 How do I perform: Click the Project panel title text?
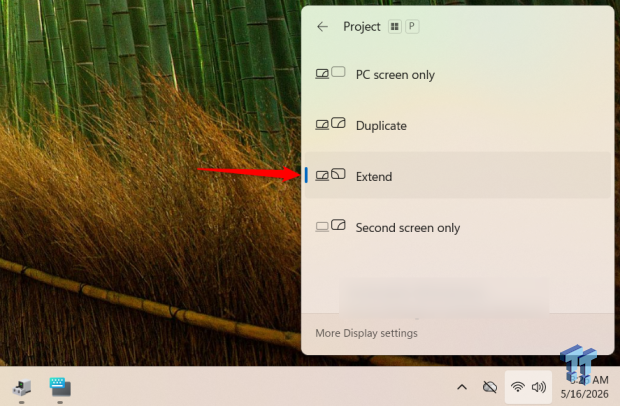click(x=361, y=26)
